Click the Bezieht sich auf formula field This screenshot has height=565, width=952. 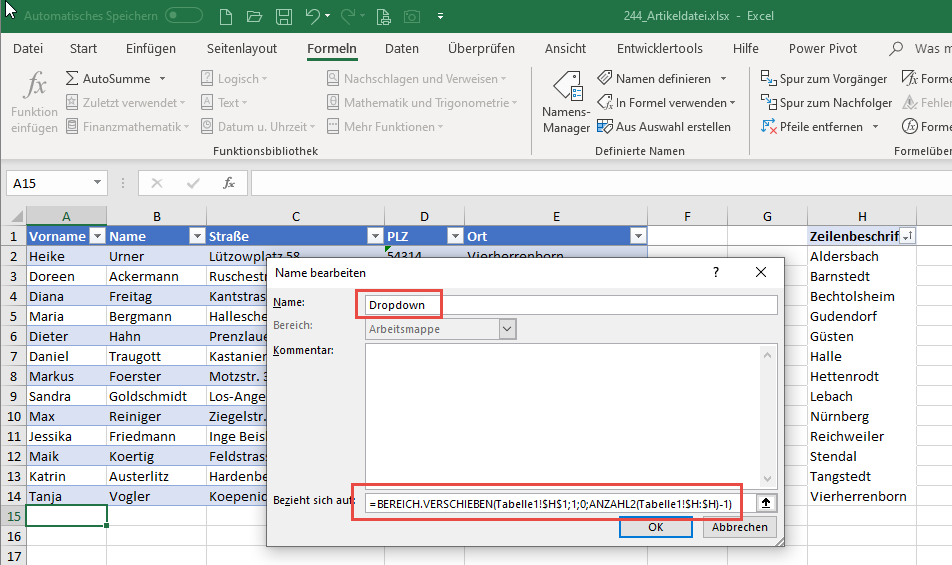coord(560,504)
